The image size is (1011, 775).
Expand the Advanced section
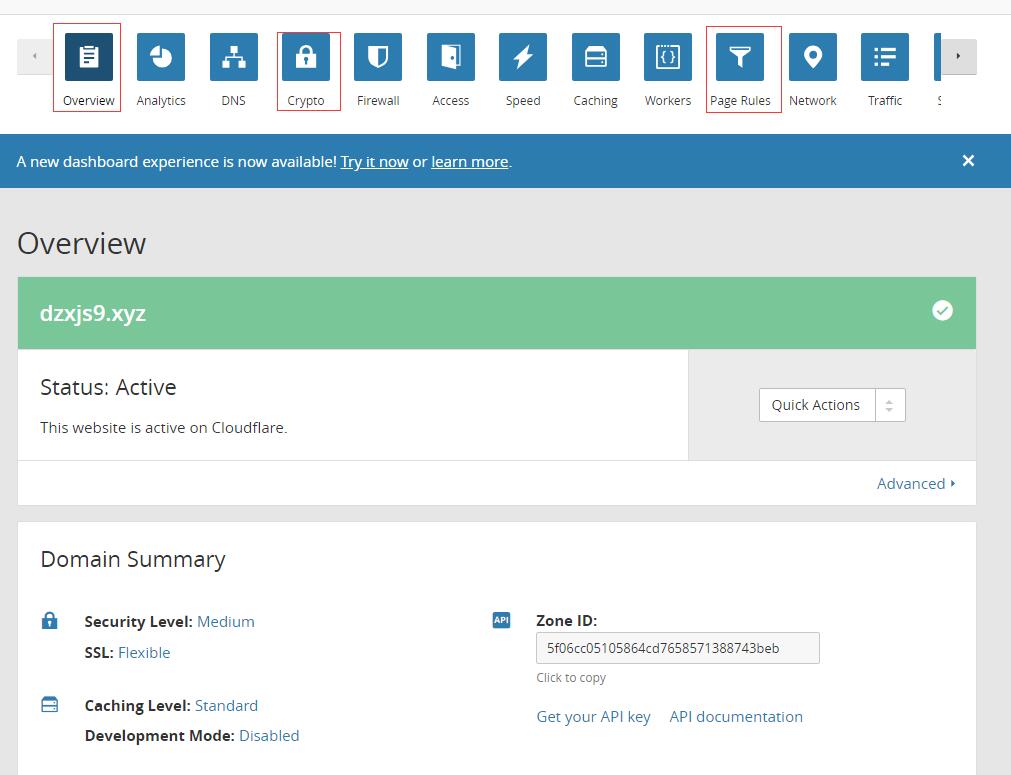(x=916, y=484)
